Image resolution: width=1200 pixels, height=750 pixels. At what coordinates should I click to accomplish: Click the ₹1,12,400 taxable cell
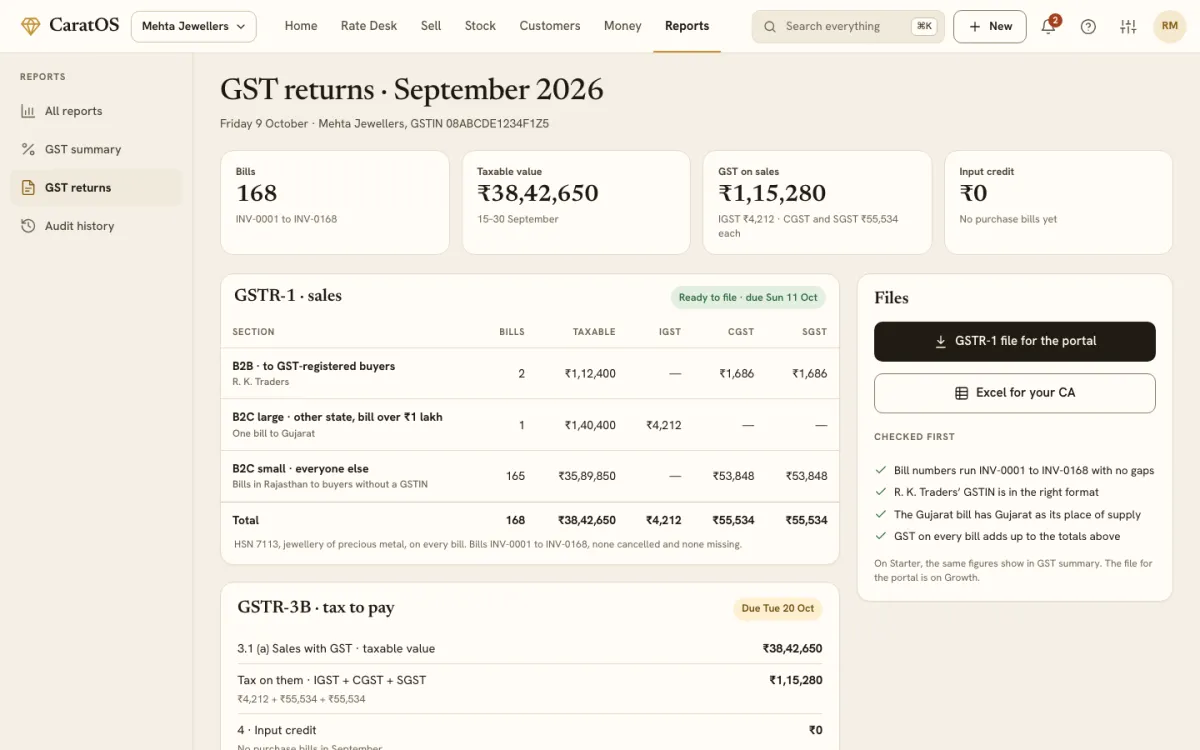[590, 373]
